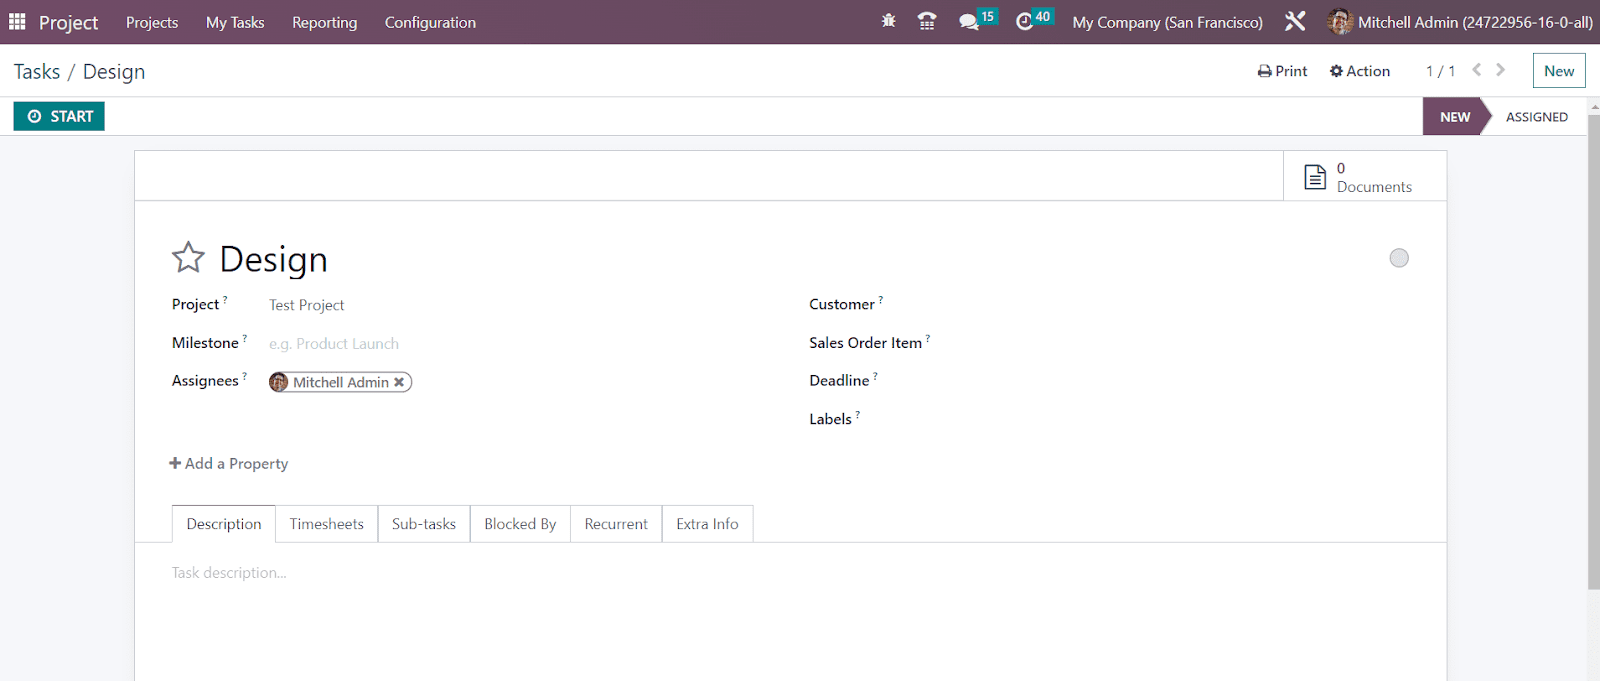
Task: Open the Reporting menu
Action: pyautogui.click(x=324, y=22)
